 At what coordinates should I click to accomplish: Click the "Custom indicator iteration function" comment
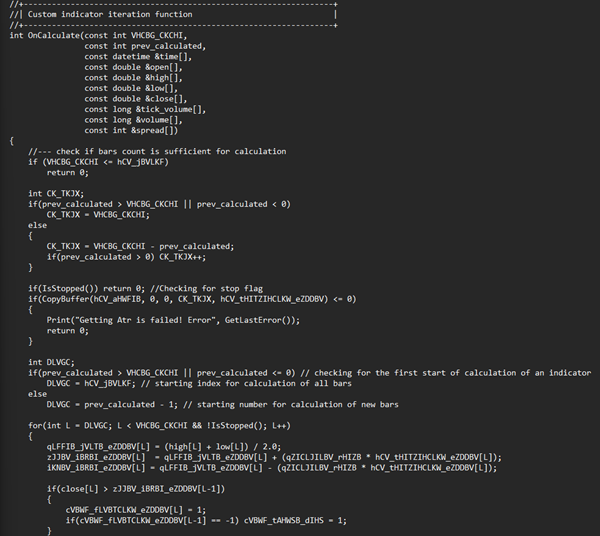(x=110, y=15)
